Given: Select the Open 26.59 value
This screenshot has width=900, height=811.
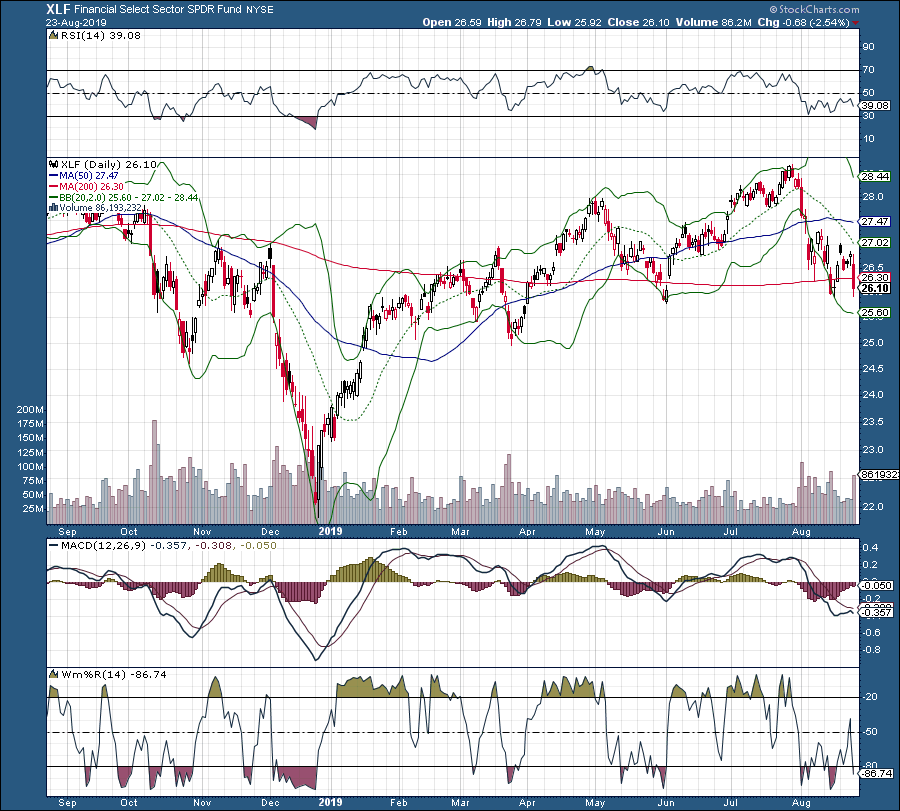Looking at the screenshot, I should pyautogui.click(x=452, y=22).
